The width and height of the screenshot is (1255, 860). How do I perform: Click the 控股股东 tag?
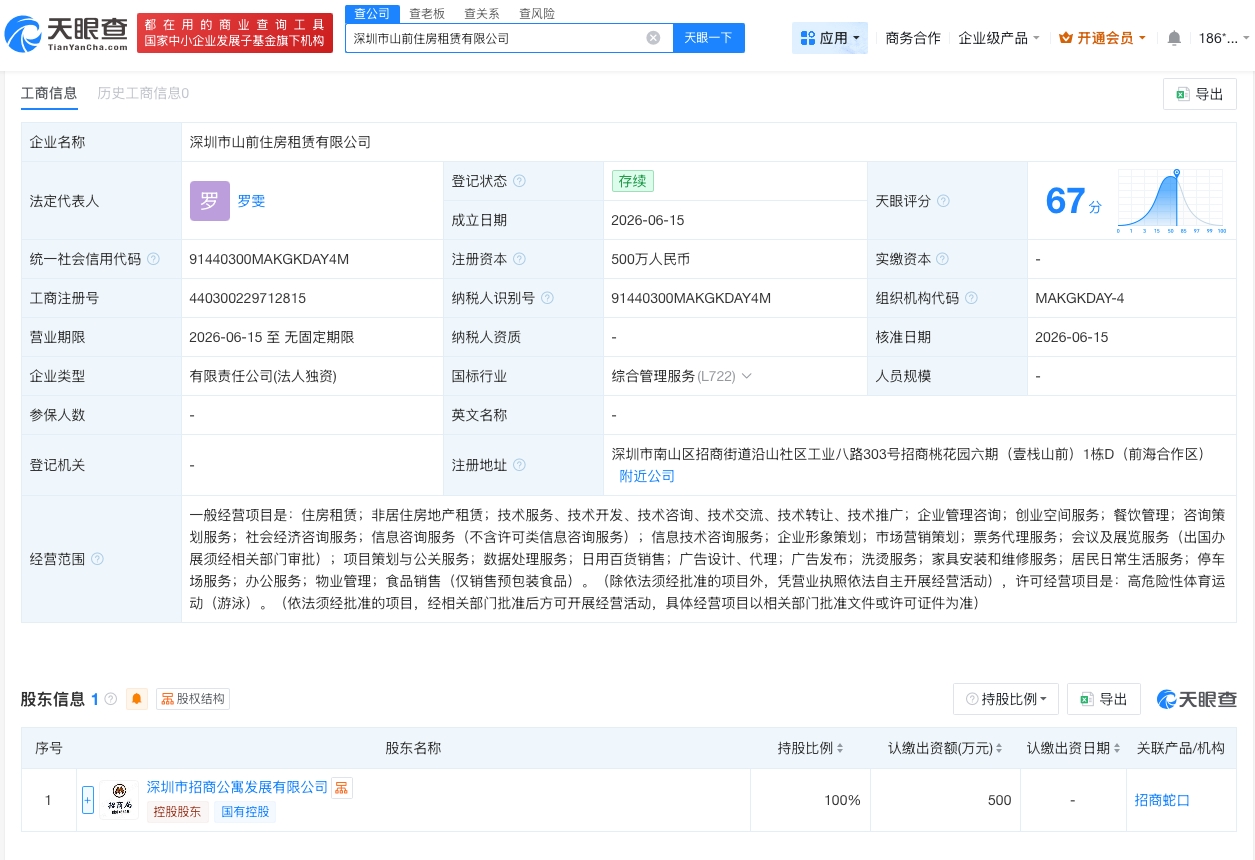click(178, 812)
